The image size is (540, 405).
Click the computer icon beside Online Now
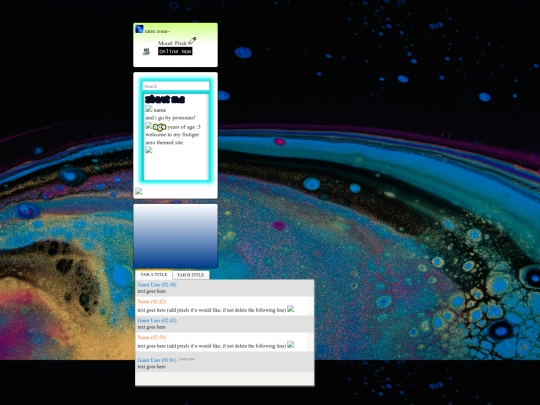(146, 52)
